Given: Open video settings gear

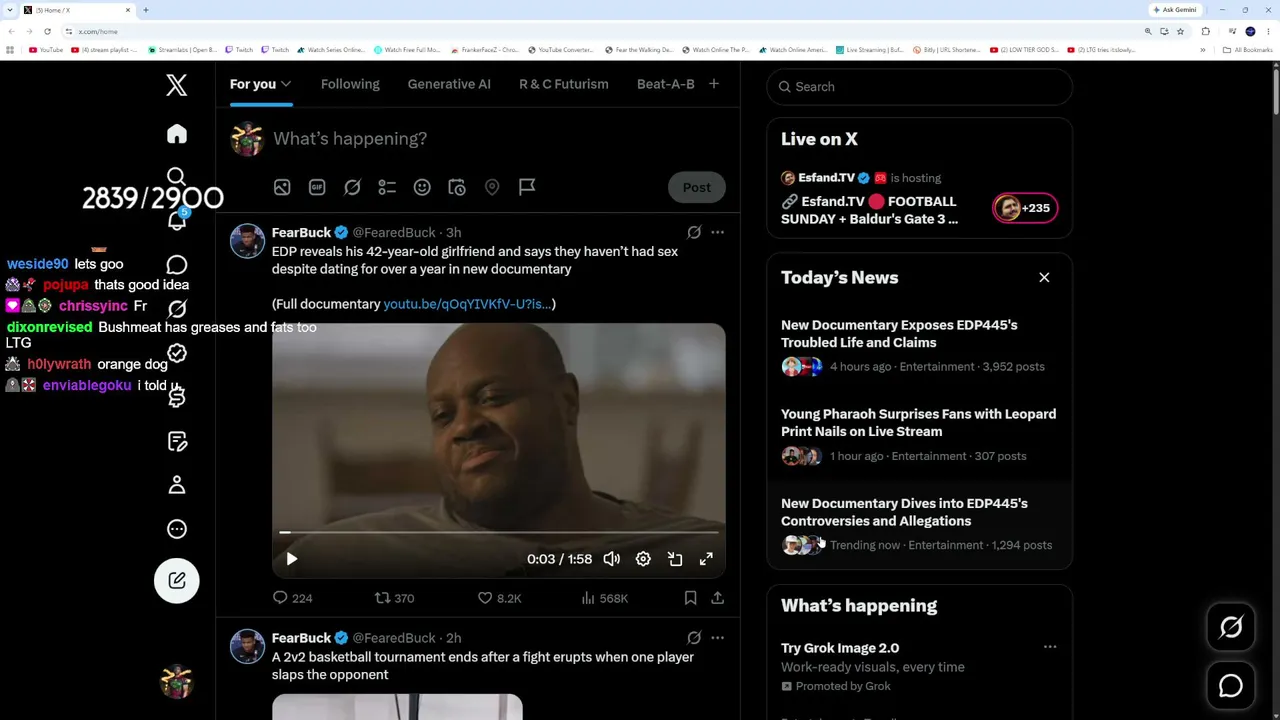Looking at the screenshot, I should point(643,559).
